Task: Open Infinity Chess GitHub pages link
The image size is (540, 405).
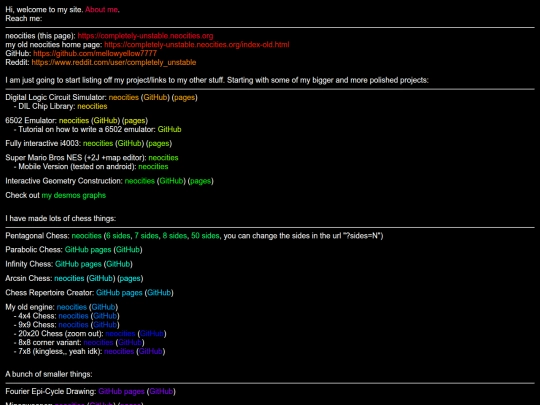Action: click(78, 264)
